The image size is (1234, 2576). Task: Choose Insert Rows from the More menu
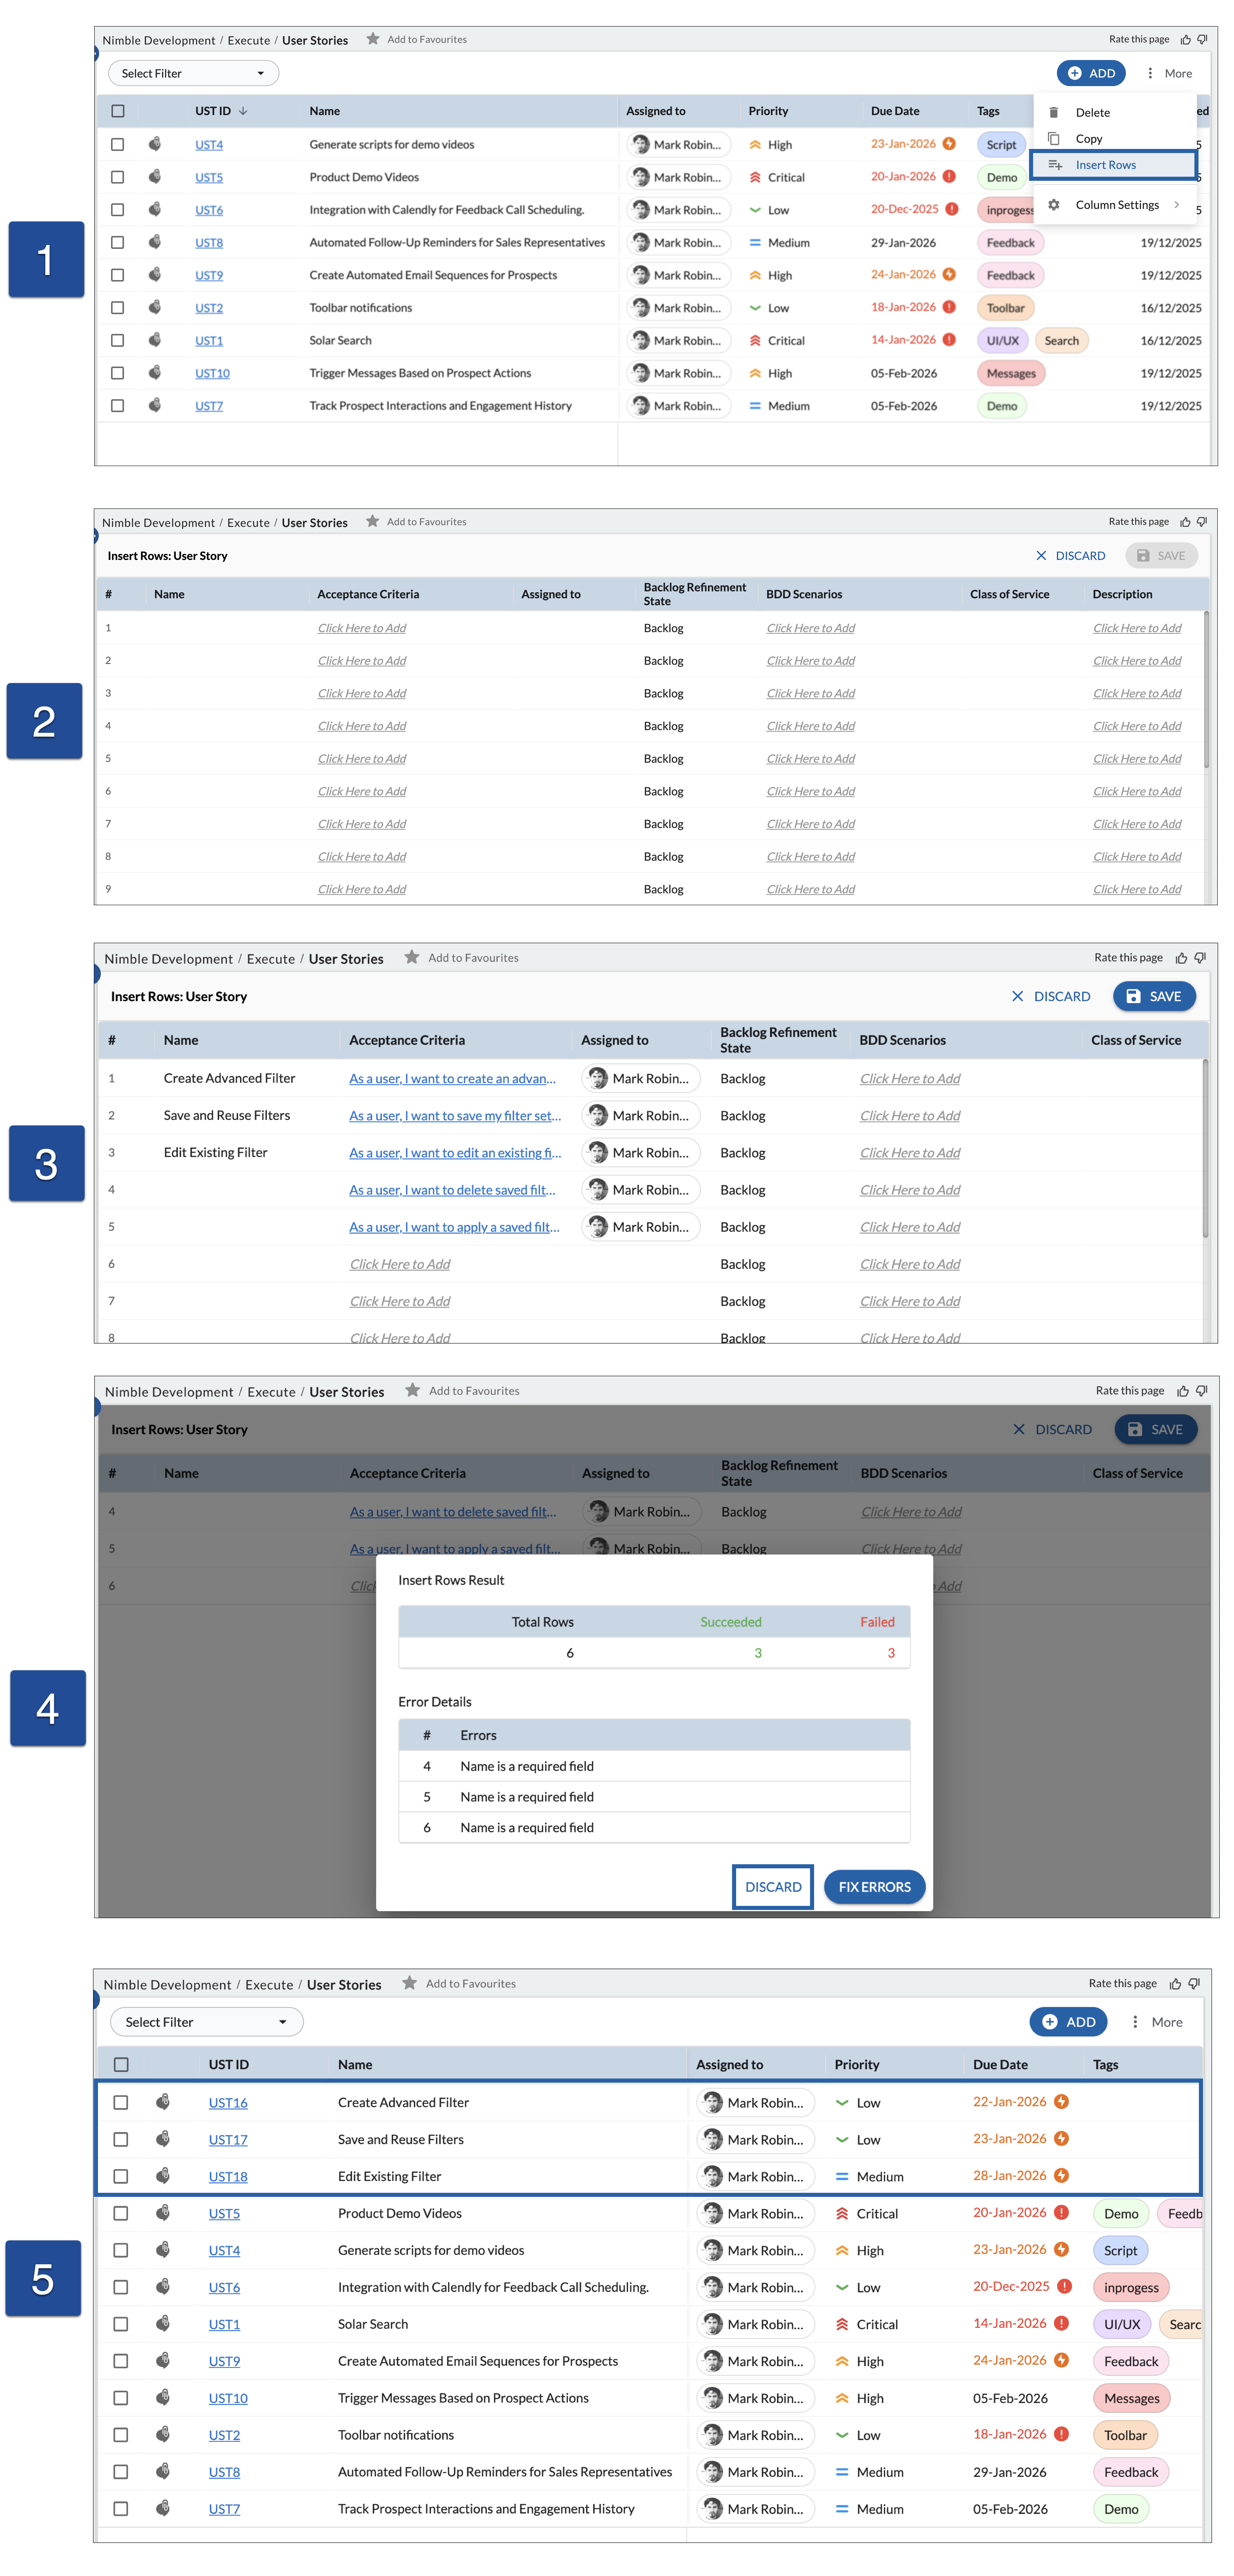click(1114, 165)
